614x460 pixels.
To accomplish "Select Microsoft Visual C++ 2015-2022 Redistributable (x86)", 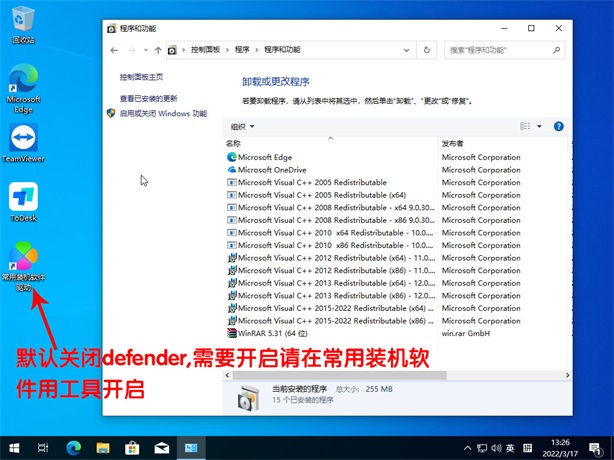I will tap(331, 321).
